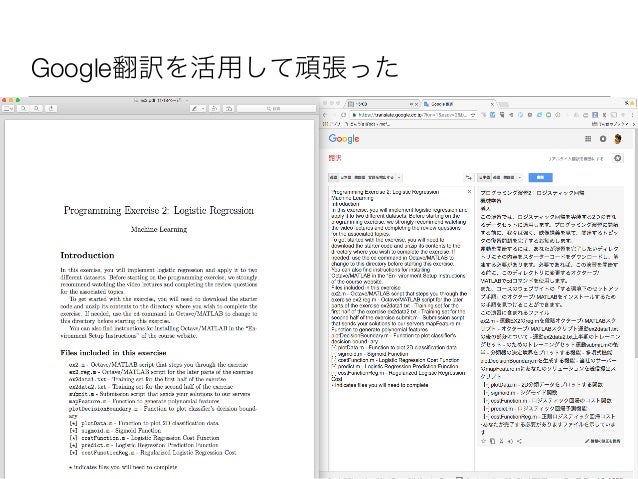Open the other bookmarks folder in Chrome

tap(611, 124)
